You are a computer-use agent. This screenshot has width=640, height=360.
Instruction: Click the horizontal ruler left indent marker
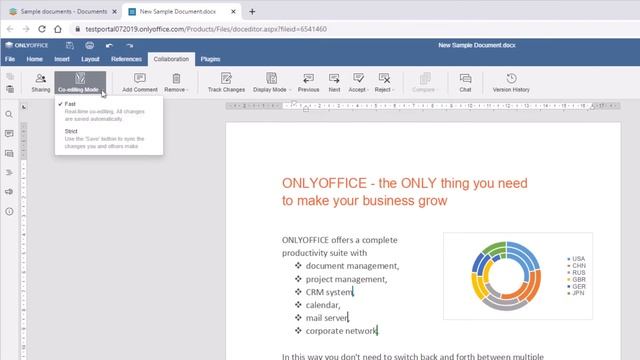[306, 109]
